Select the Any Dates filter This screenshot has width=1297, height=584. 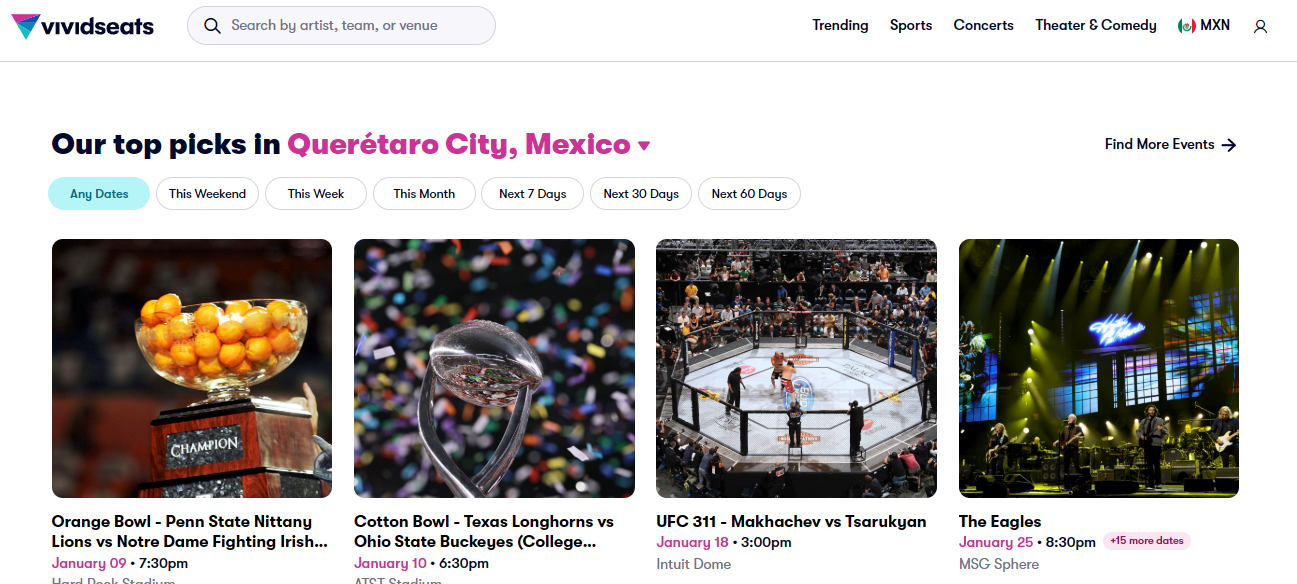99,194
